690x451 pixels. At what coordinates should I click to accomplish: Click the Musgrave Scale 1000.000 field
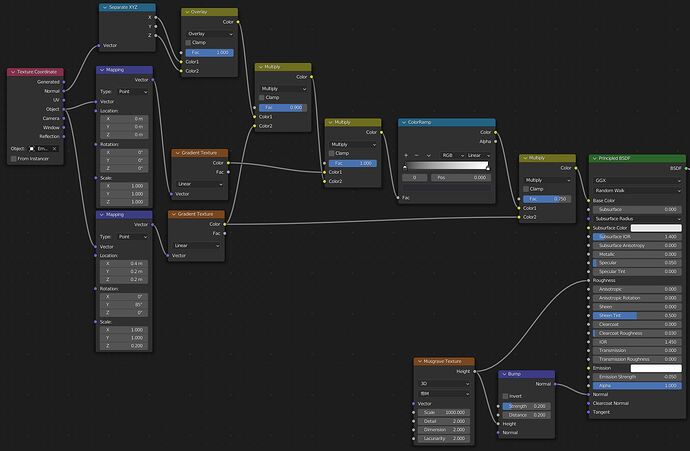coord(444,412)
